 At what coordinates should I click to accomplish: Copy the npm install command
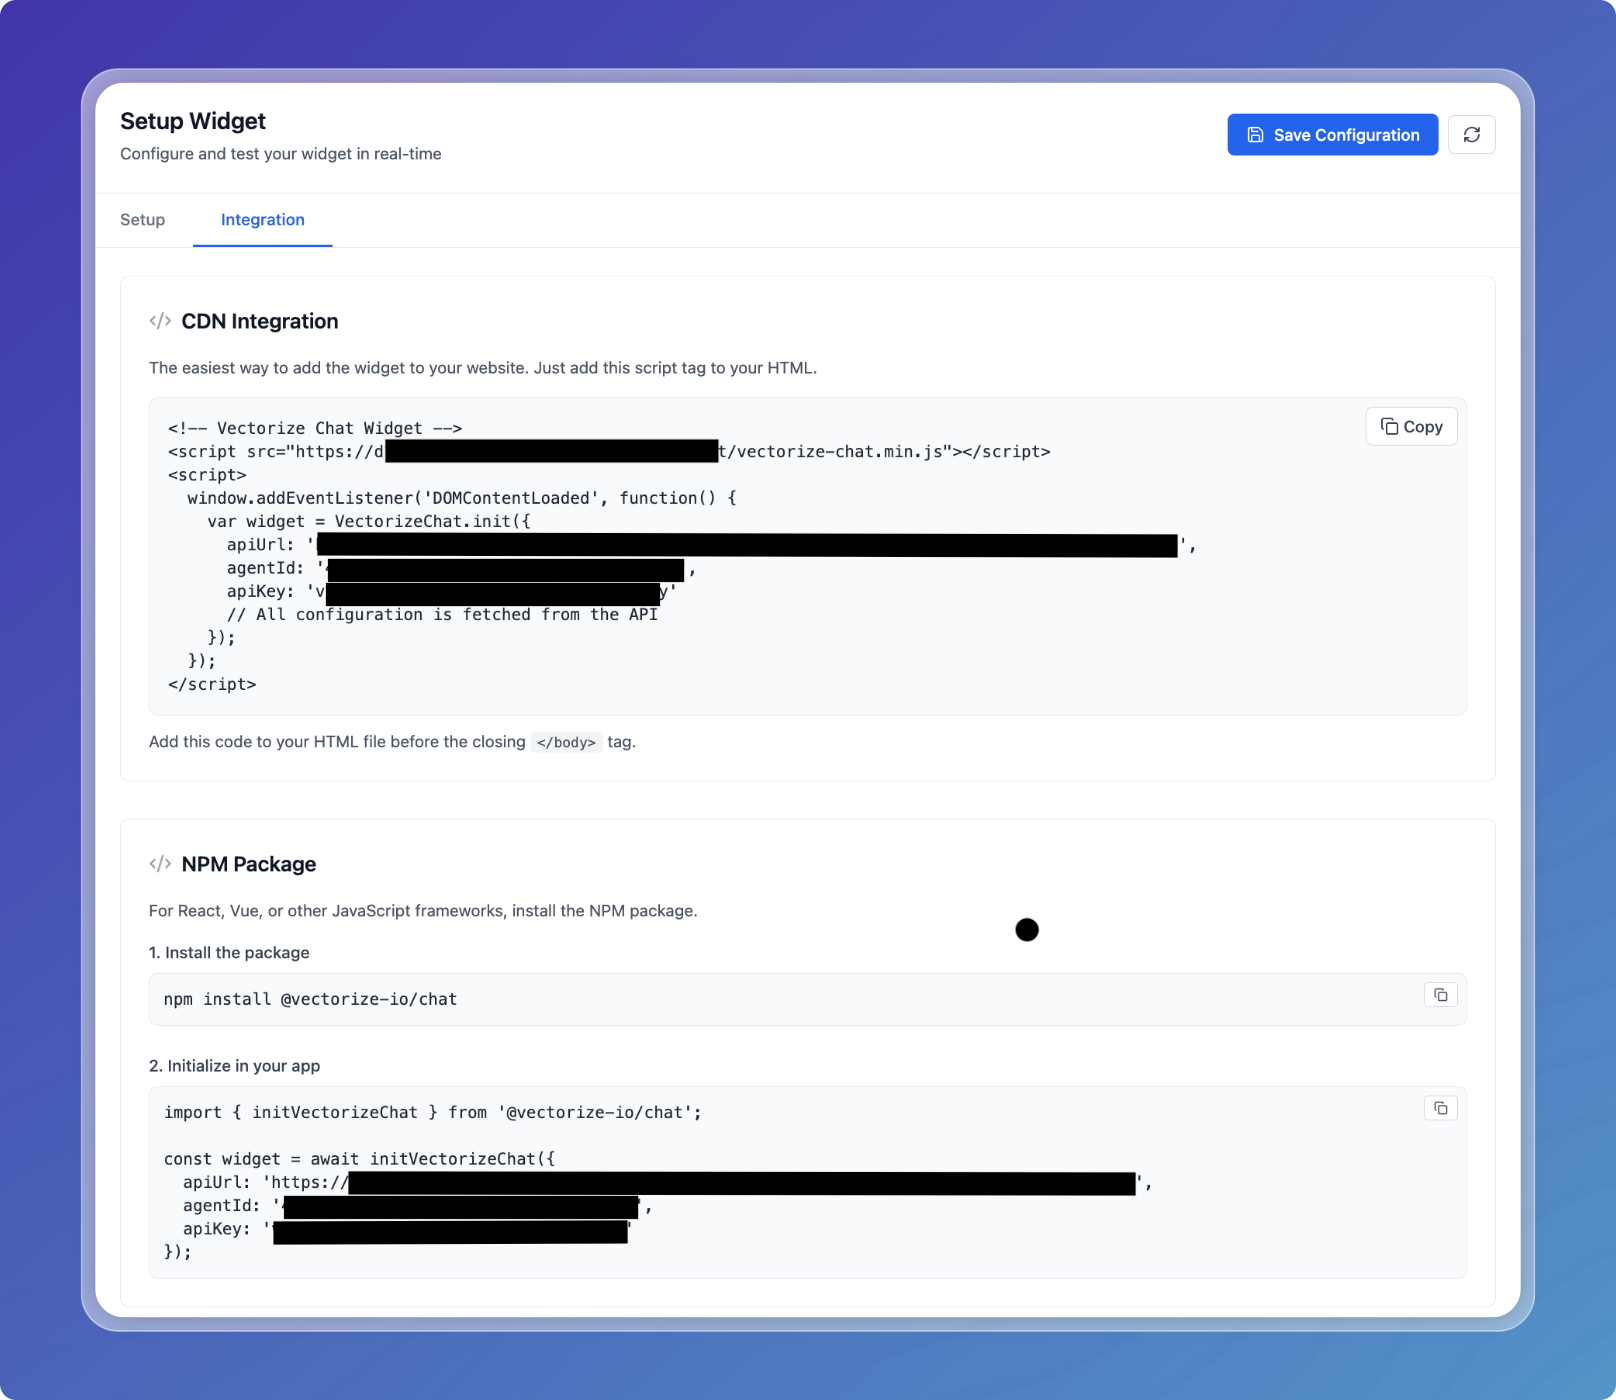coord(1440,995)
